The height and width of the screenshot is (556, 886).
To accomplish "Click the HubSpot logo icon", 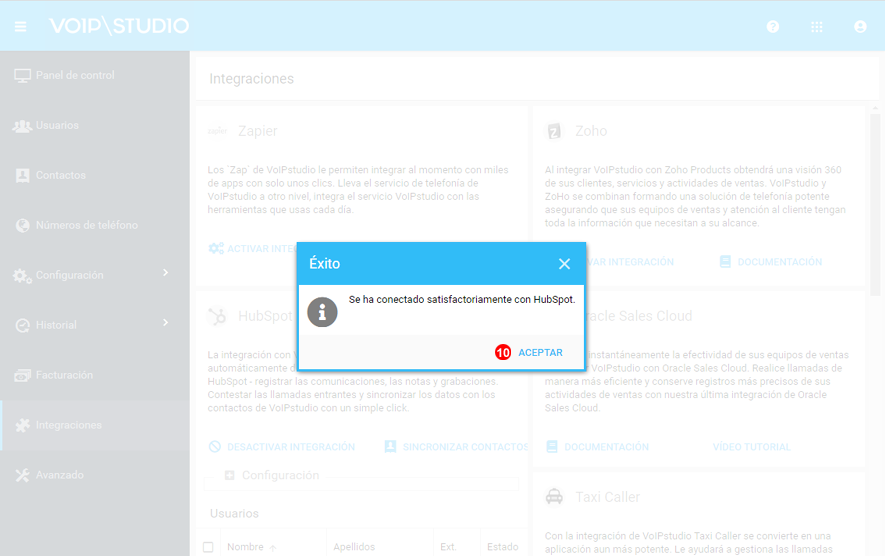I will [217, 316].
